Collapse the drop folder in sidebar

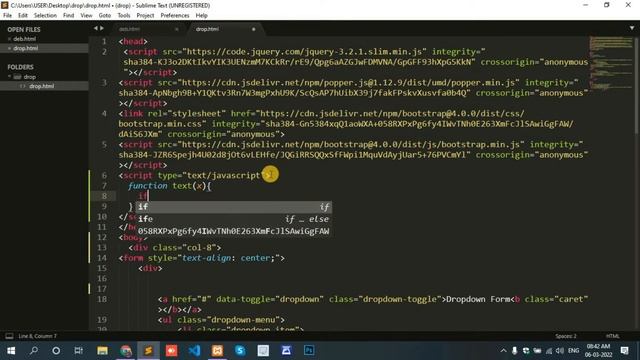[x=9, y=77]
